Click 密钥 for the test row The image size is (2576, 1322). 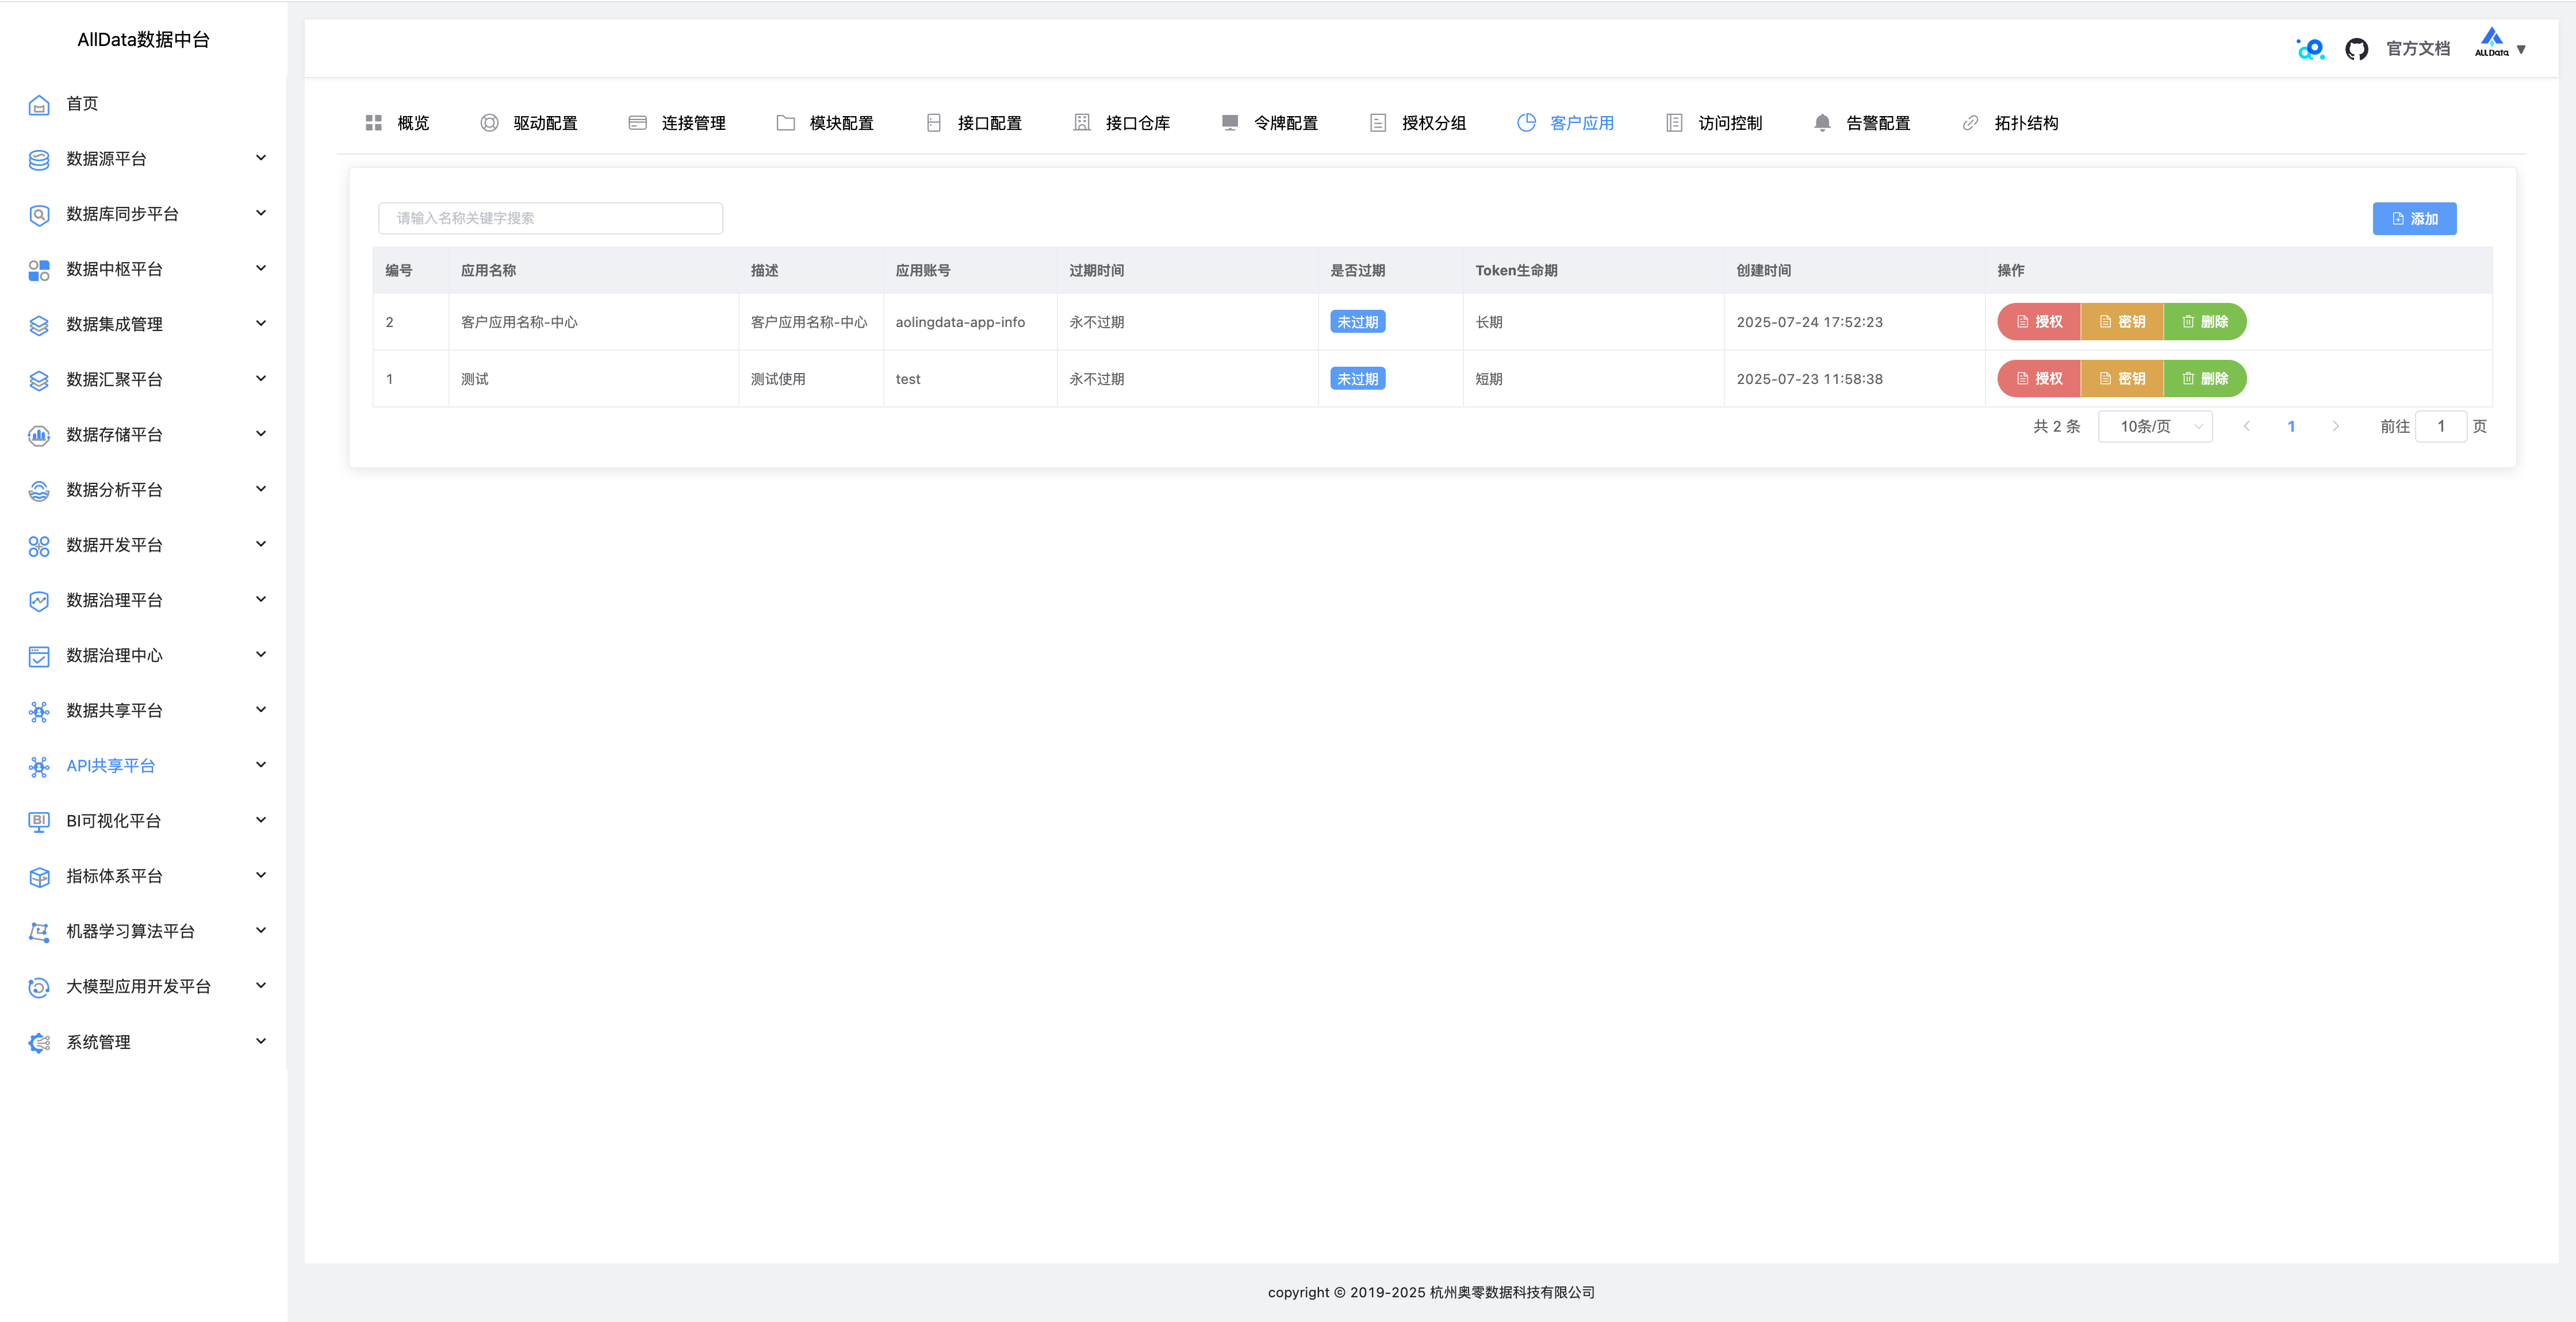[2122, 379]
